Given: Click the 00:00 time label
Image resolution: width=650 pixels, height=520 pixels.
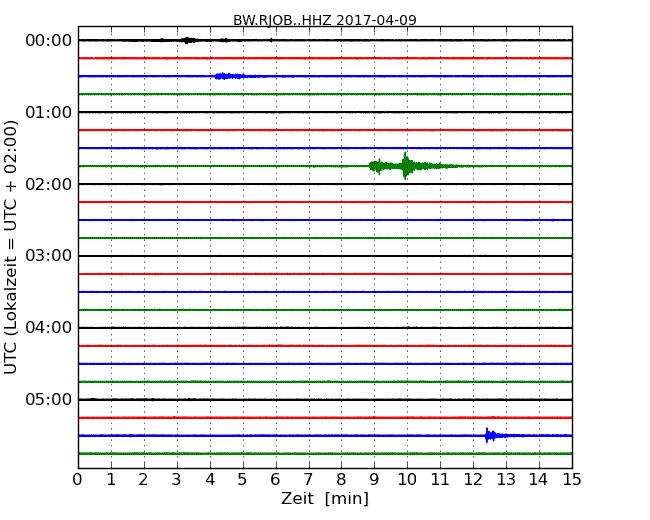Looking at the screenshot, I should point(49,41).
